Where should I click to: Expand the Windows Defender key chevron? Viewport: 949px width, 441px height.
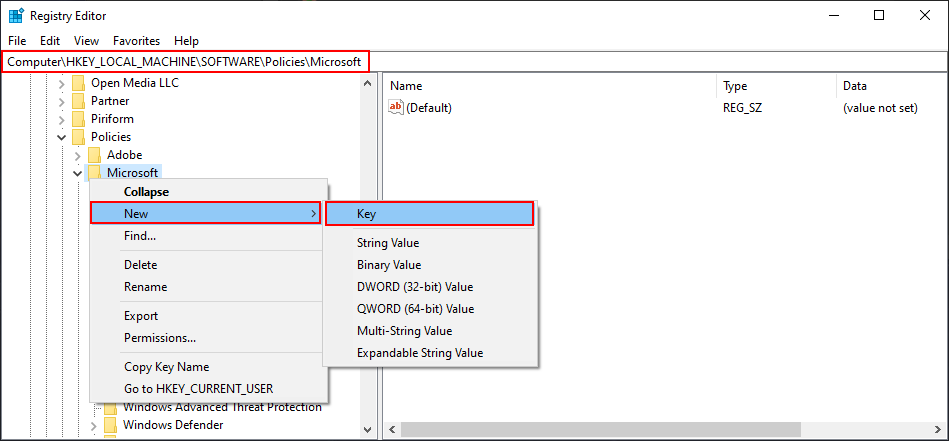coord(94,425)
